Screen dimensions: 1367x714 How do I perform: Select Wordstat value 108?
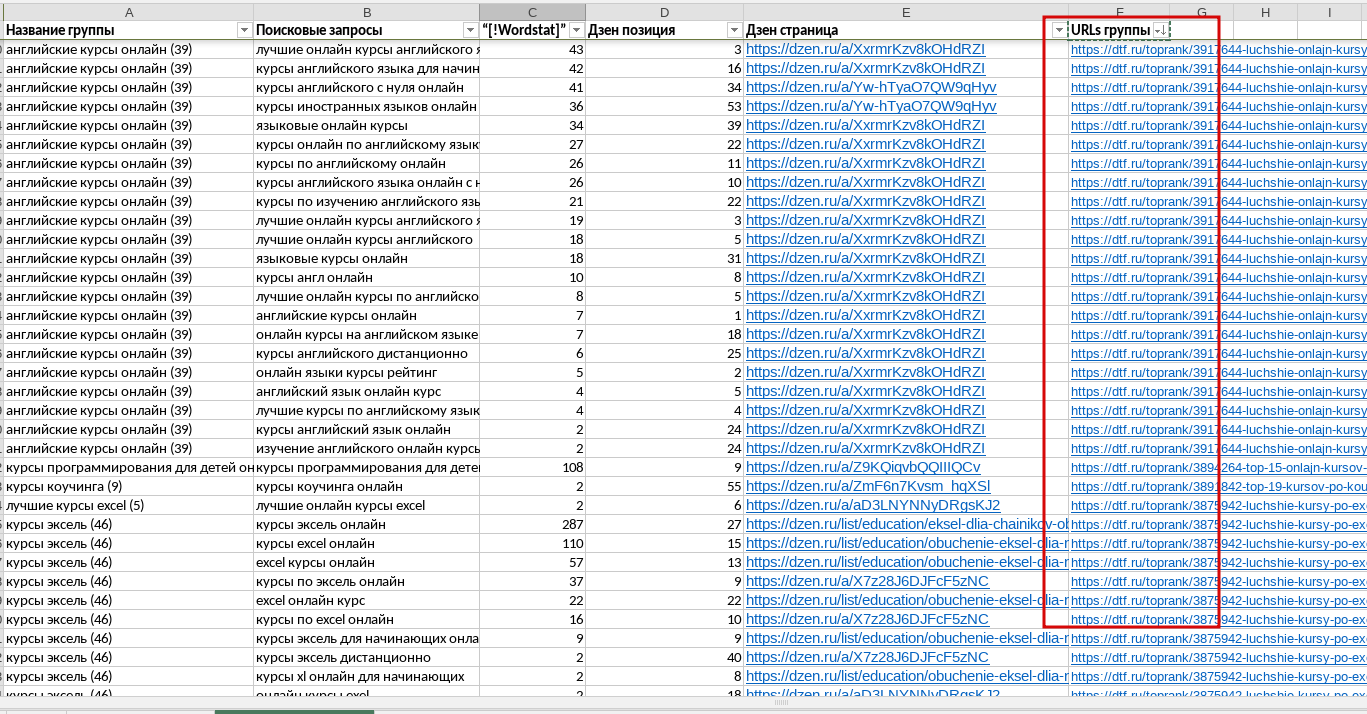point(531,467)
